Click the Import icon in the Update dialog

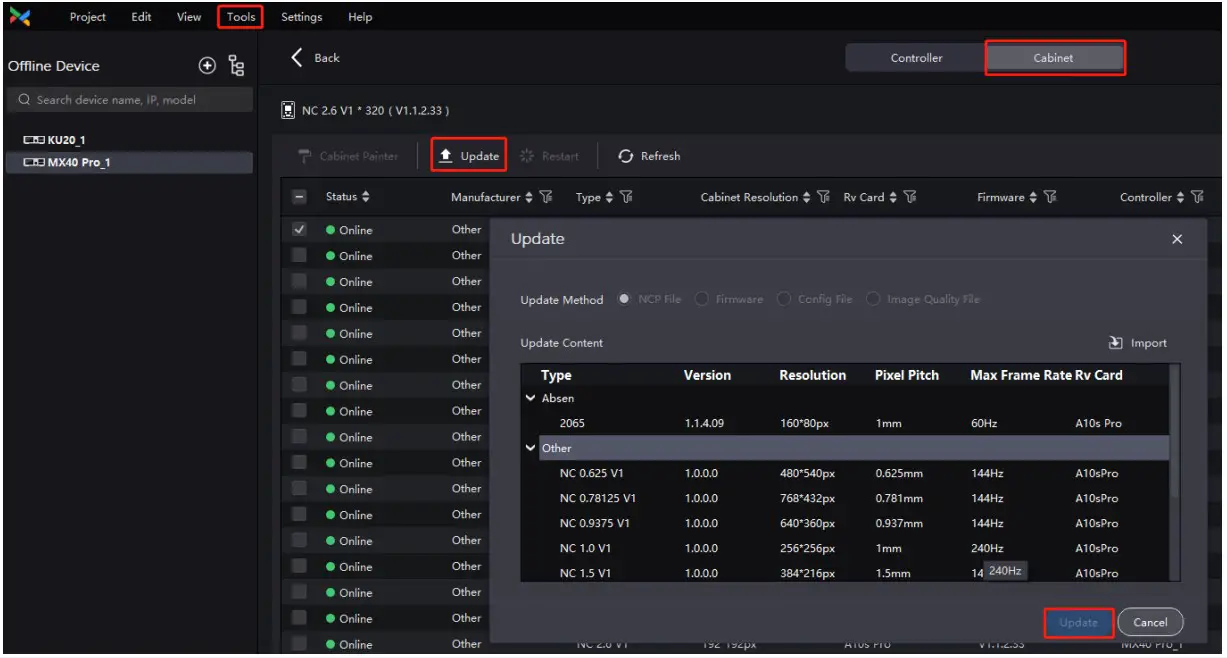coord(1119,343)
